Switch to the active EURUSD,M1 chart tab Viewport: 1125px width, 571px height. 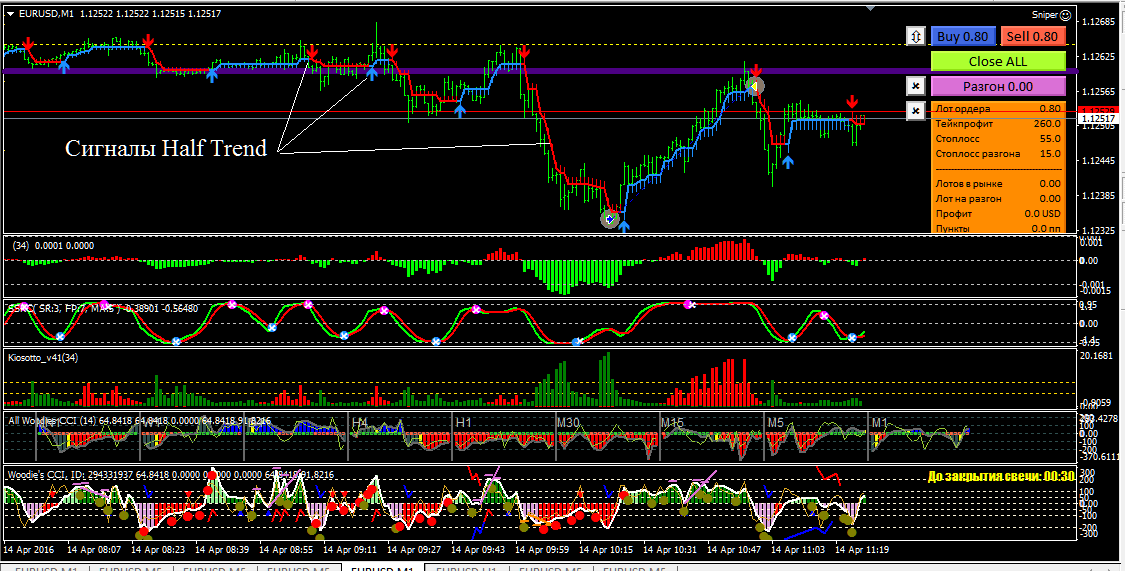click(x=382, y=567)
